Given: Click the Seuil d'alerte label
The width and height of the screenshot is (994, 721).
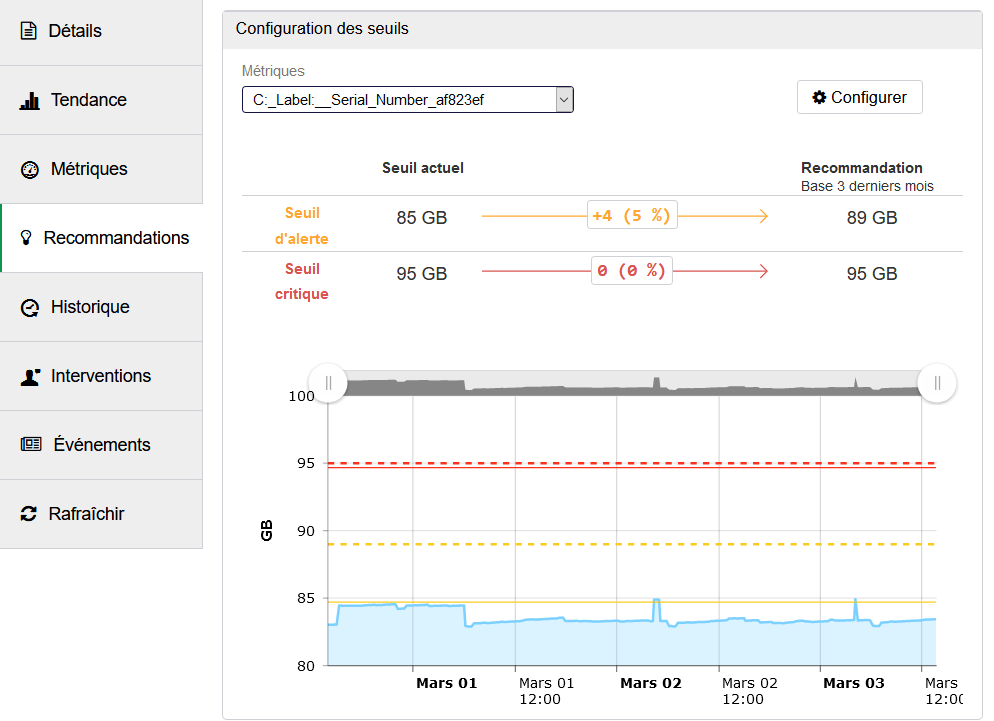Looking at the screenshot, I should click(x=302, y=226).
